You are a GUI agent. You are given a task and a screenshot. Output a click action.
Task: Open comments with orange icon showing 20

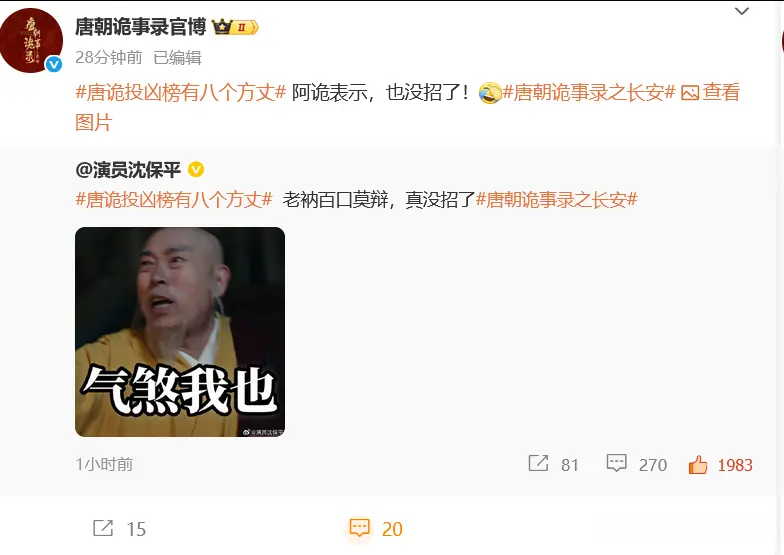[x=360, y=528]
